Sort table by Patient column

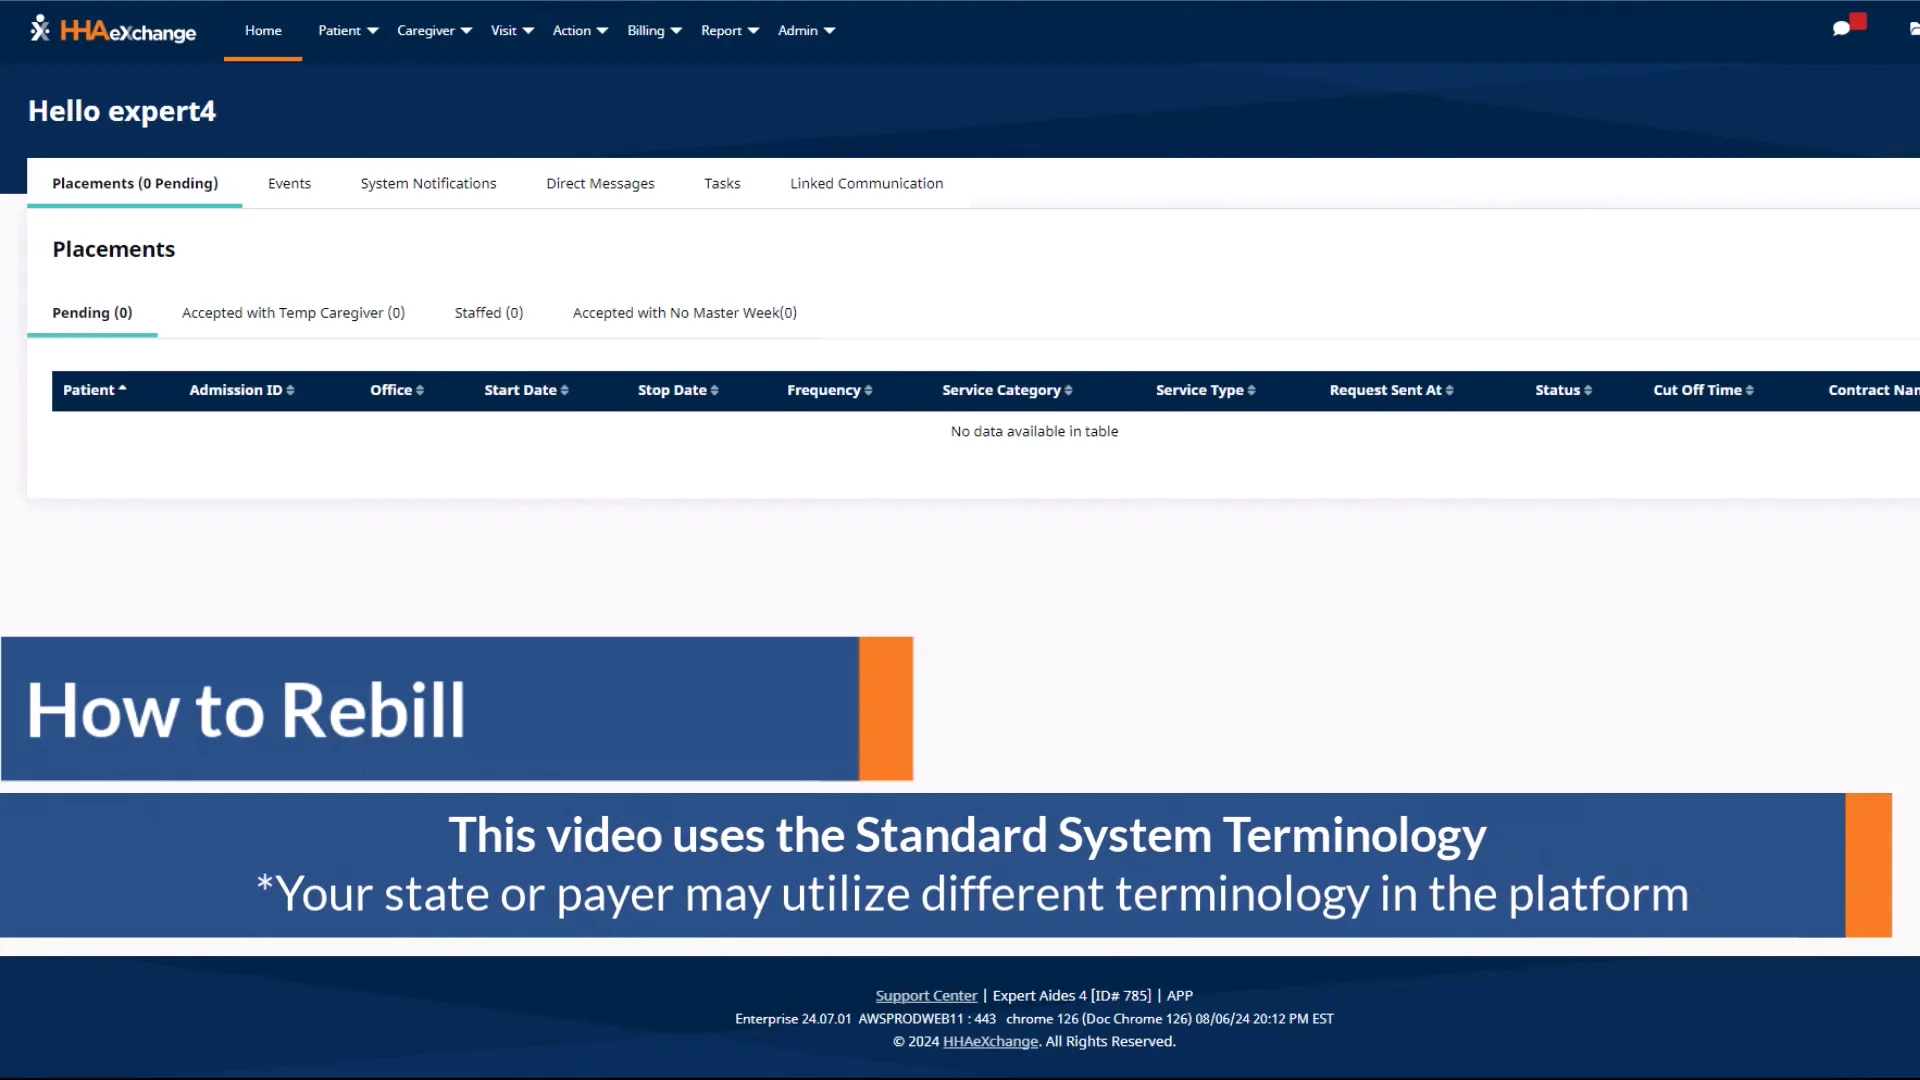[94, 390]
